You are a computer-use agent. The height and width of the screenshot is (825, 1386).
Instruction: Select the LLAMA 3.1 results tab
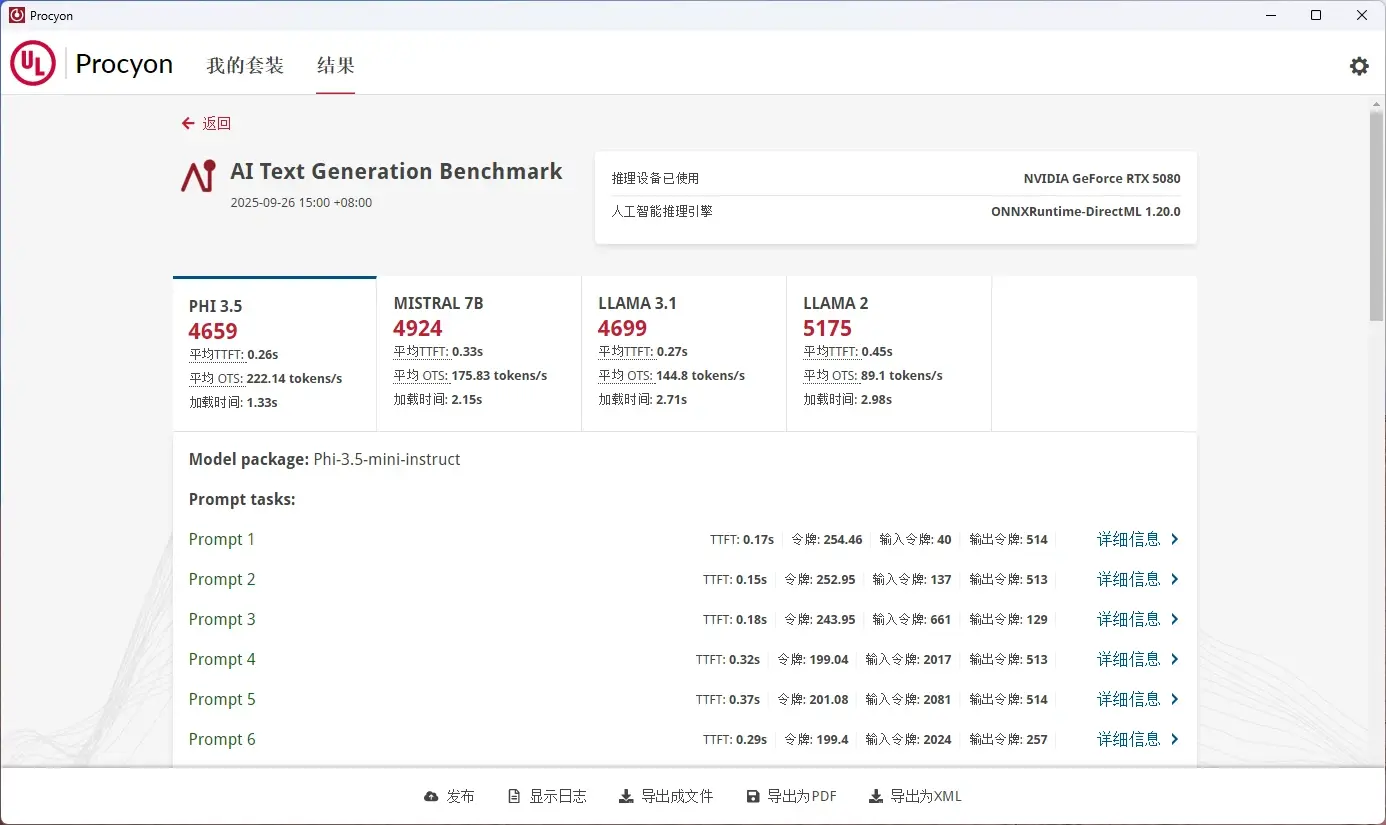click(684, 354)
